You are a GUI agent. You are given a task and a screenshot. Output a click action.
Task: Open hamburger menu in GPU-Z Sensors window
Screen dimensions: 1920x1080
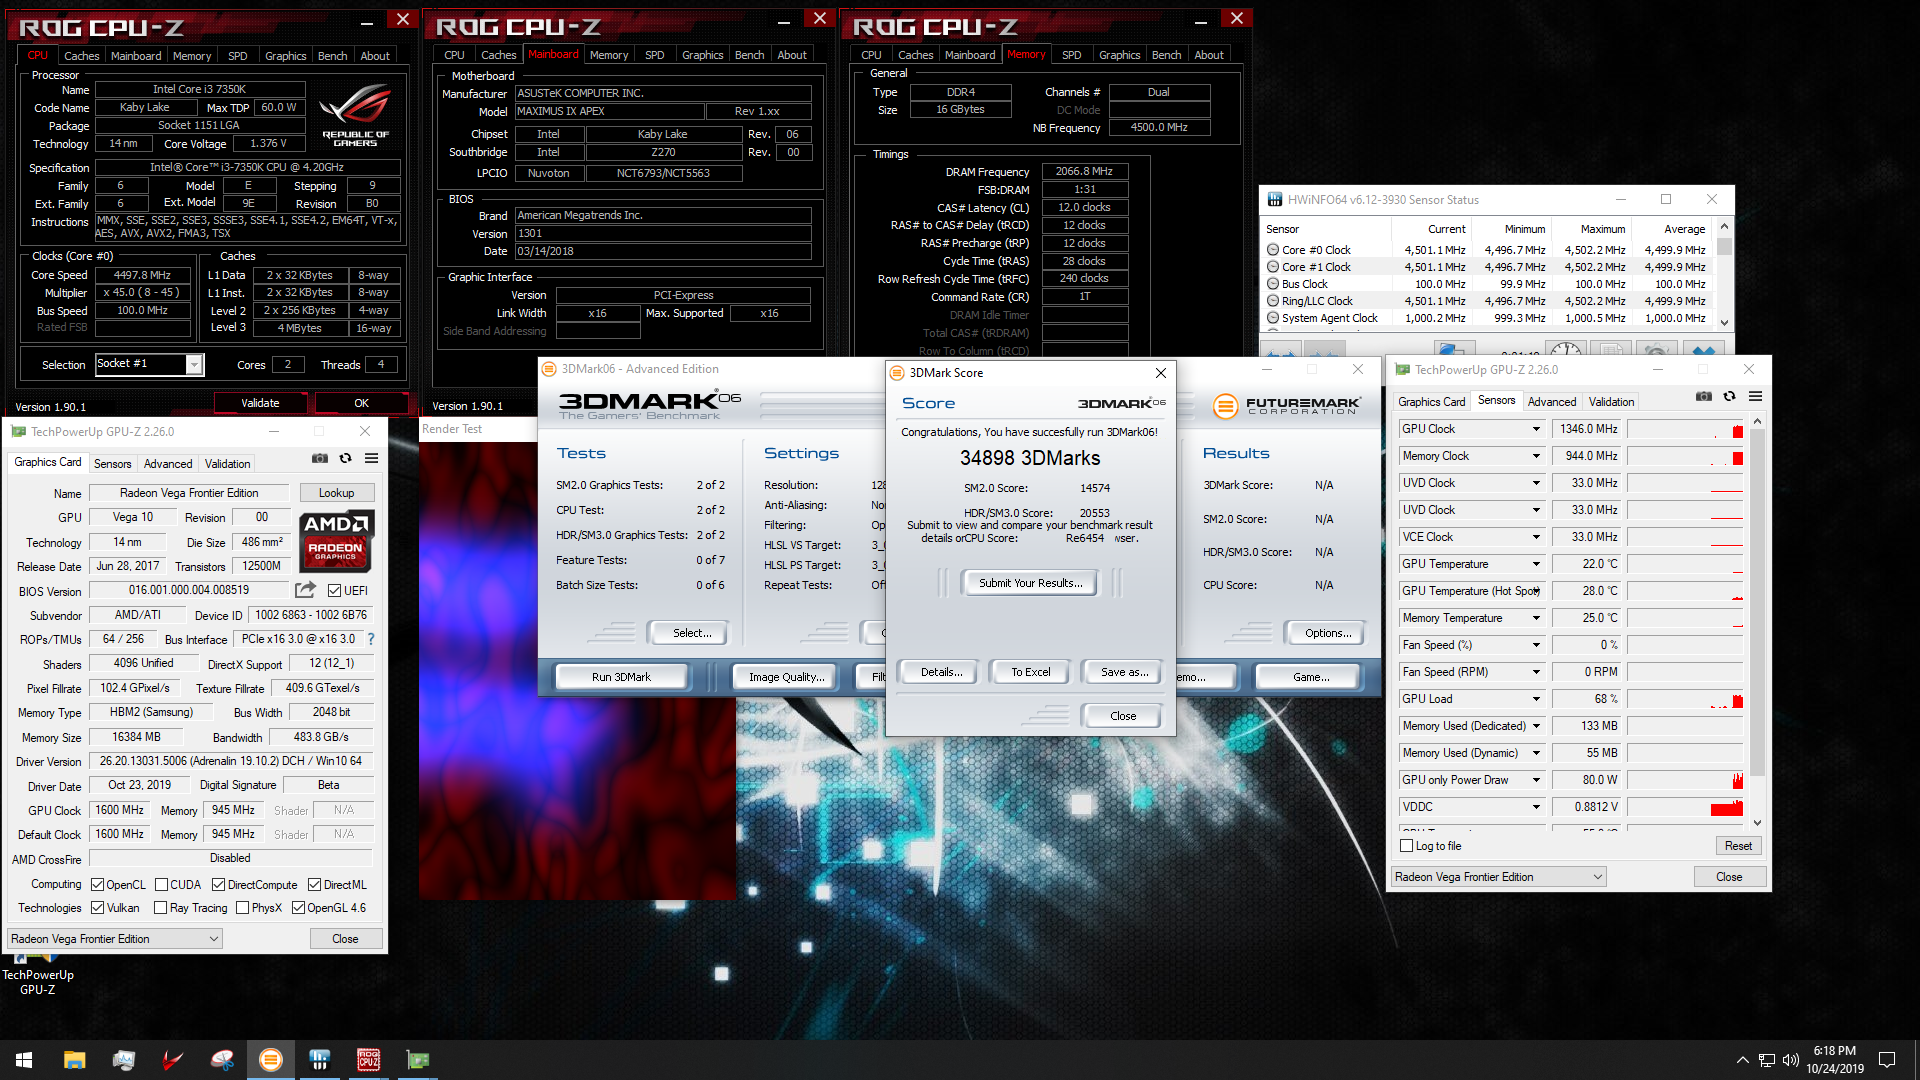pyautogui.click(x=1755, y=397)
